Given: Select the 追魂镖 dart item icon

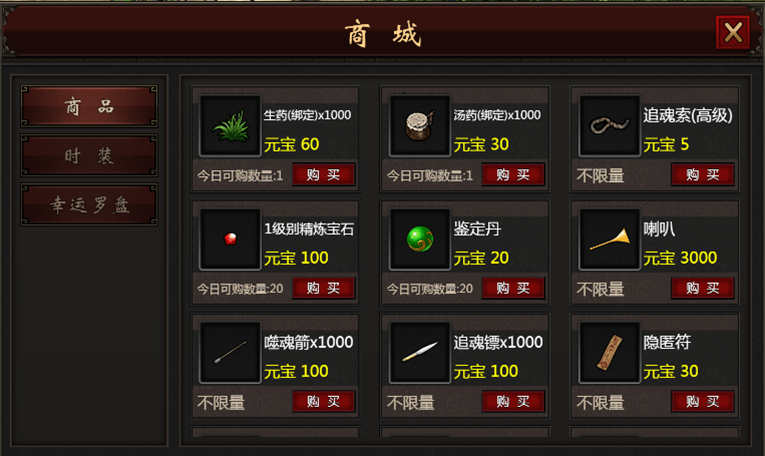Looking at the screenshot, I should click(420, 352).
